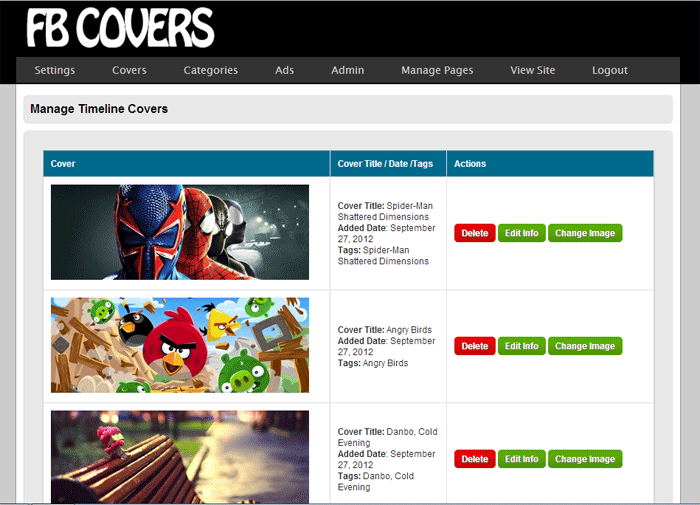The height and width of the screenshot is (505, 700).
Task: Click the Cover column header
Action: (x=187, y=164)
